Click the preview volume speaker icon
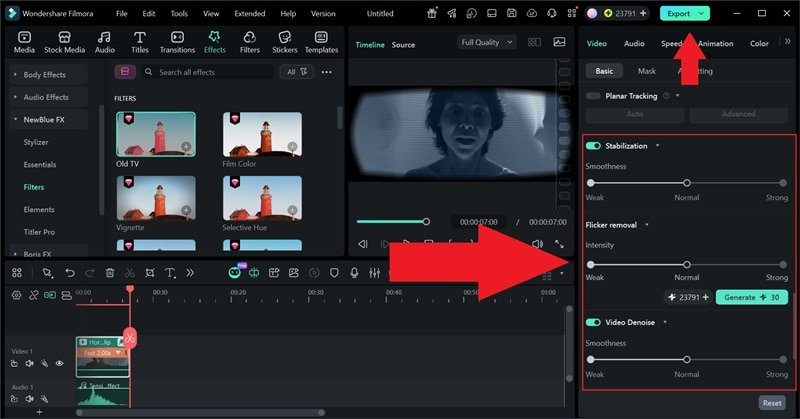 [x=538, y=244]
